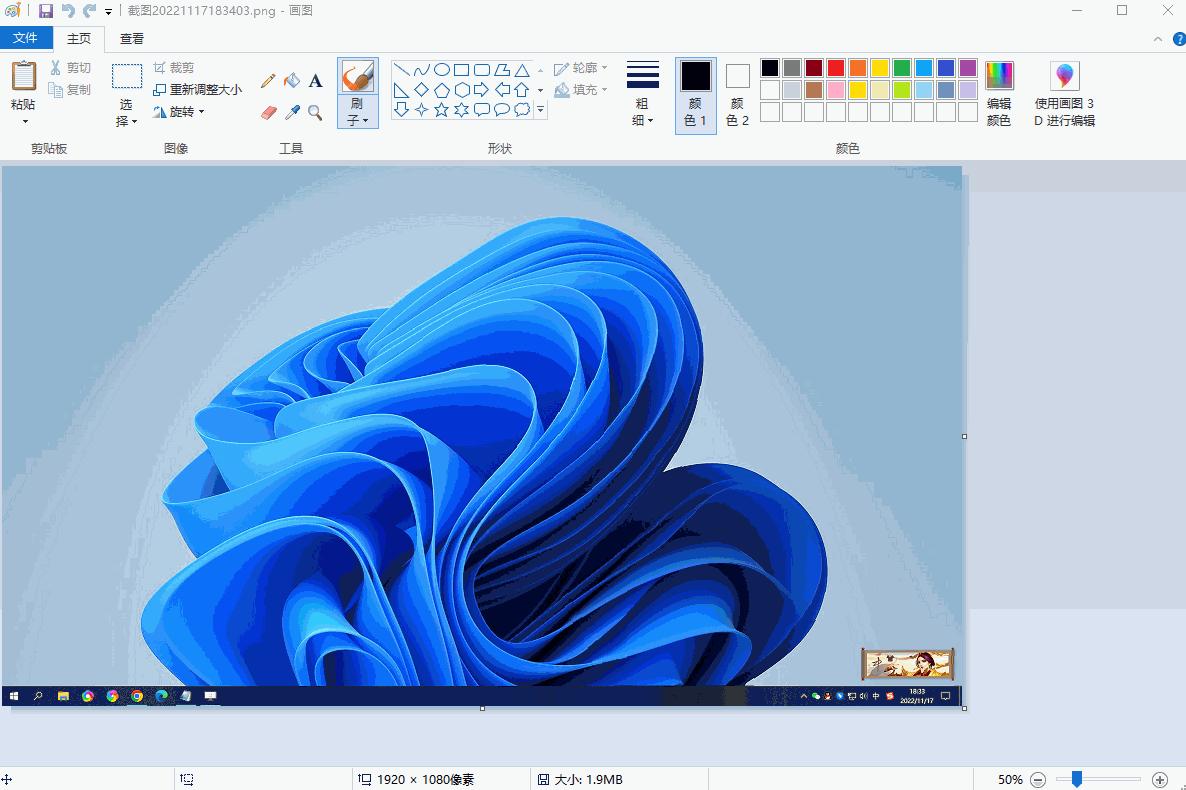Select the Pencil tool
The height and width of the screenshot is (790, 1186).
[x=267, y=80]
